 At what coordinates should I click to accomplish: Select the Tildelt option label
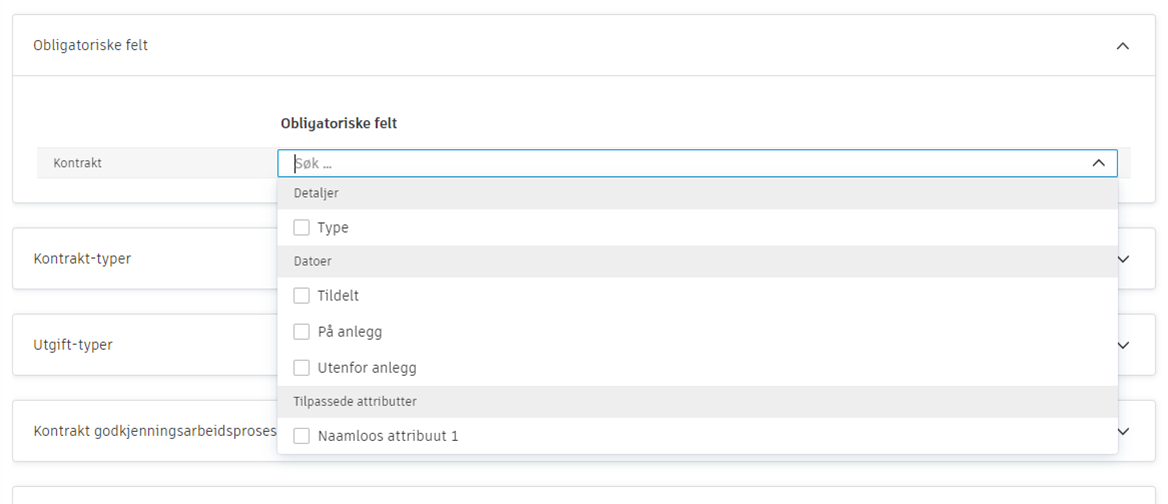click(338, 296)
